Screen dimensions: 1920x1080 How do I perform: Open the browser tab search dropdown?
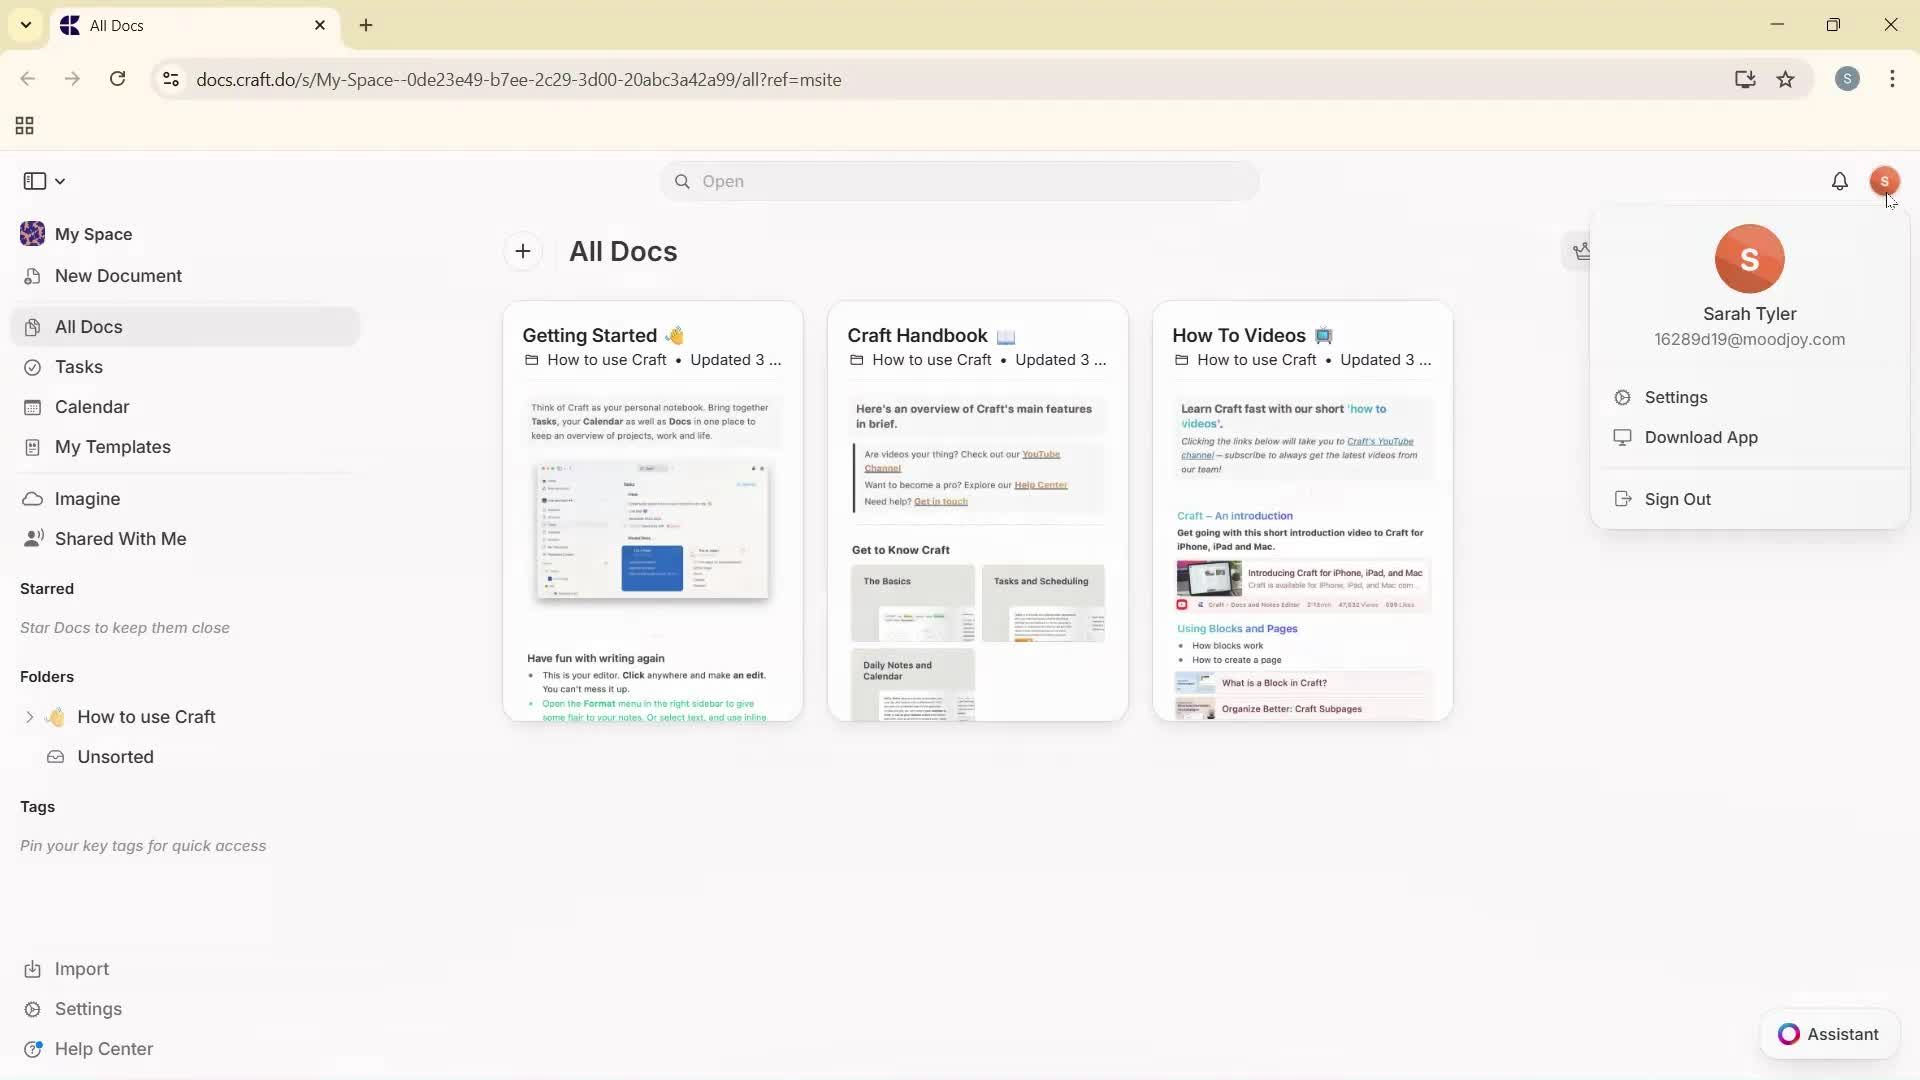tap(26, 25)
